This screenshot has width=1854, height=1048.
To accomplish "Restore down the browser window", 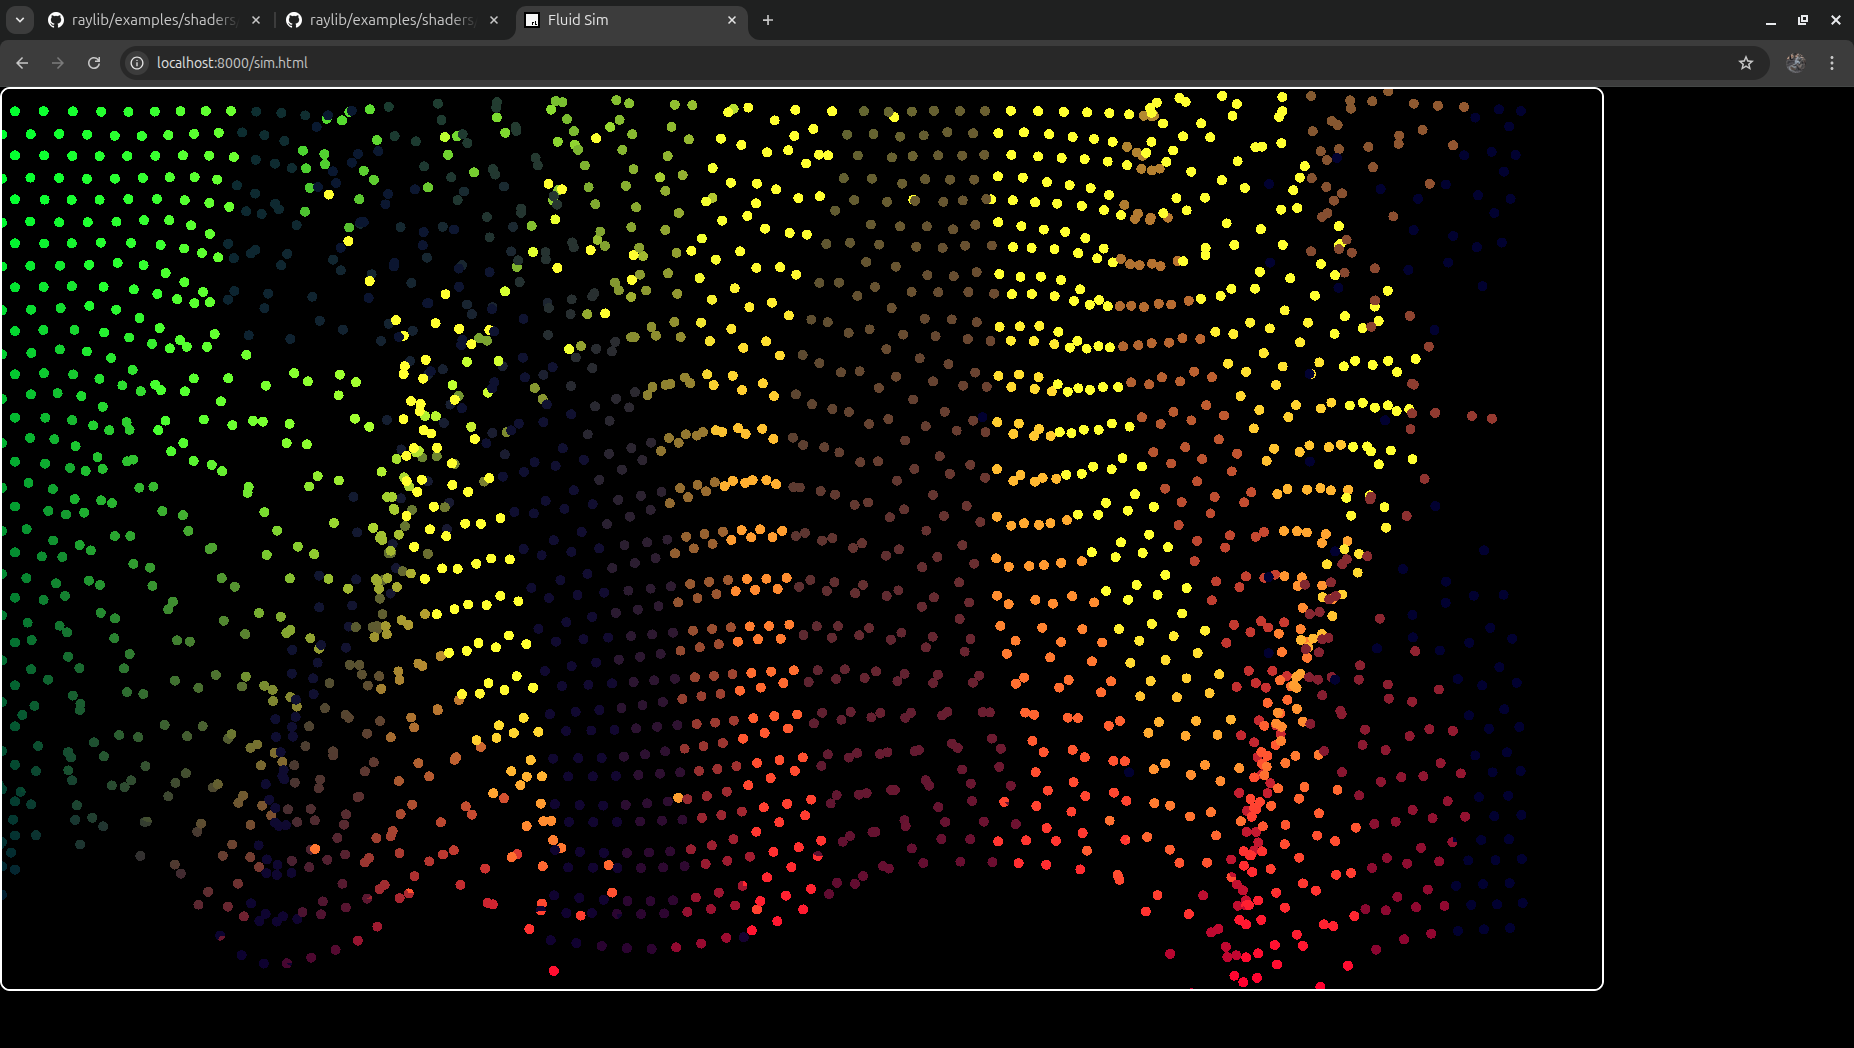I will point(1803,20).
